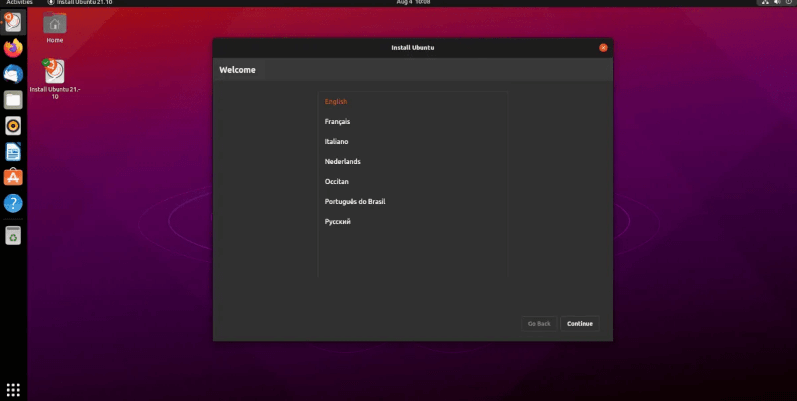Select English language
The height and width of the screenshot is (401, 797).
point(413,102)
